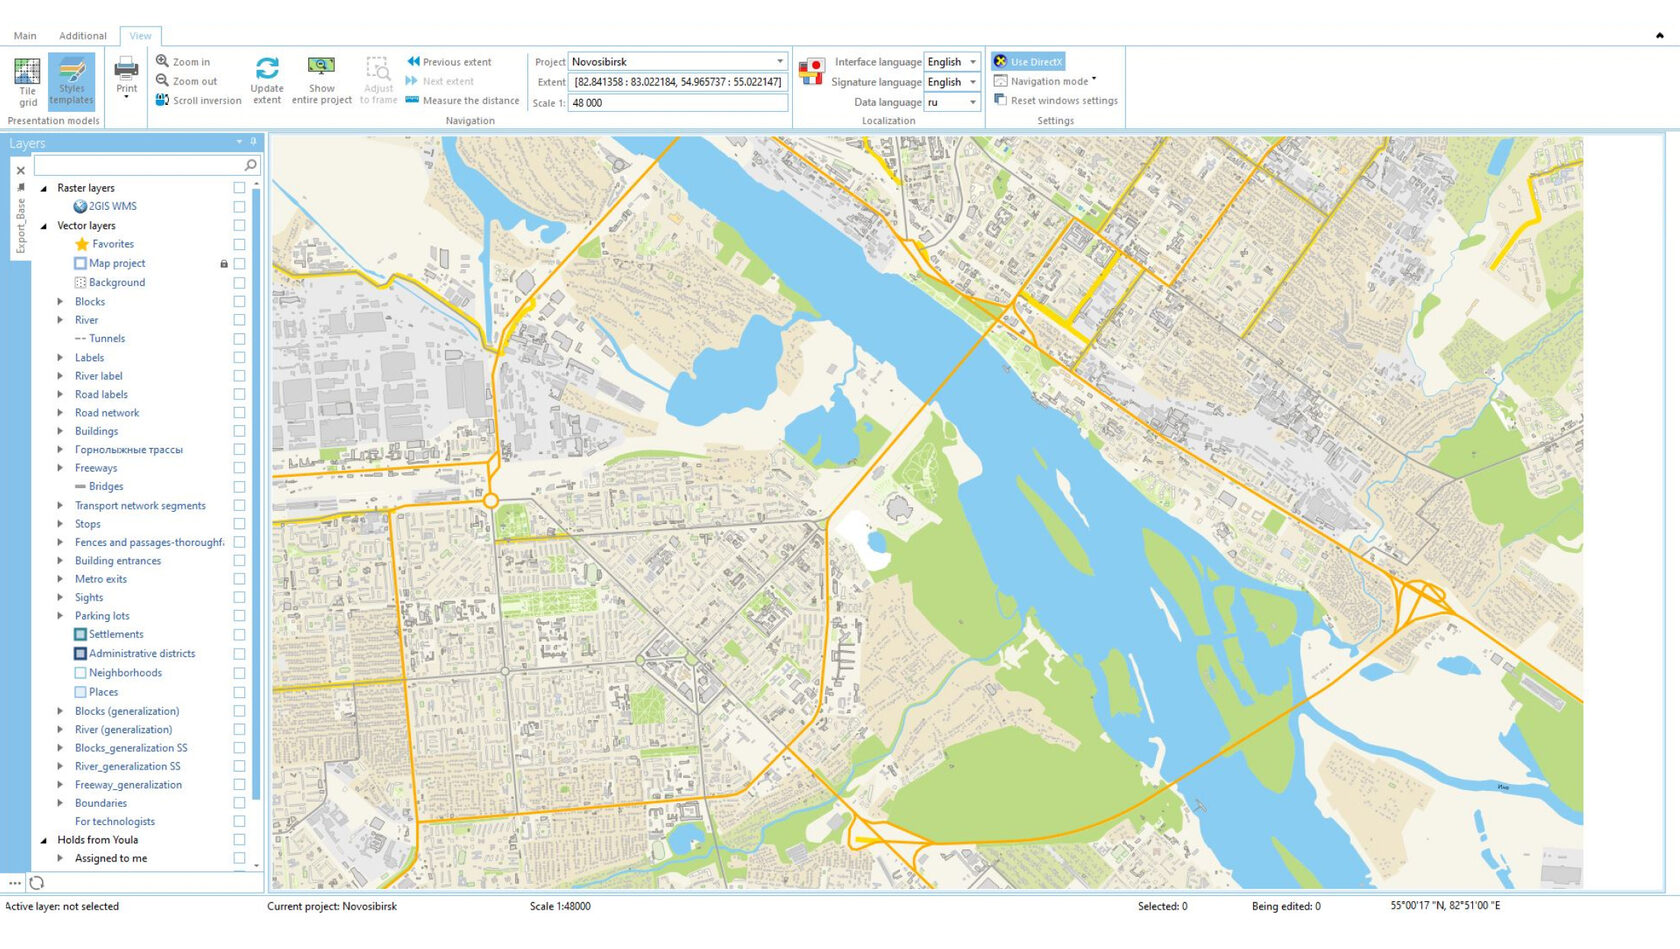The height and width of the screenshot is (949, 1680).
Task: Click the Scroll inversion icon
Action: (x=162, y=100)
